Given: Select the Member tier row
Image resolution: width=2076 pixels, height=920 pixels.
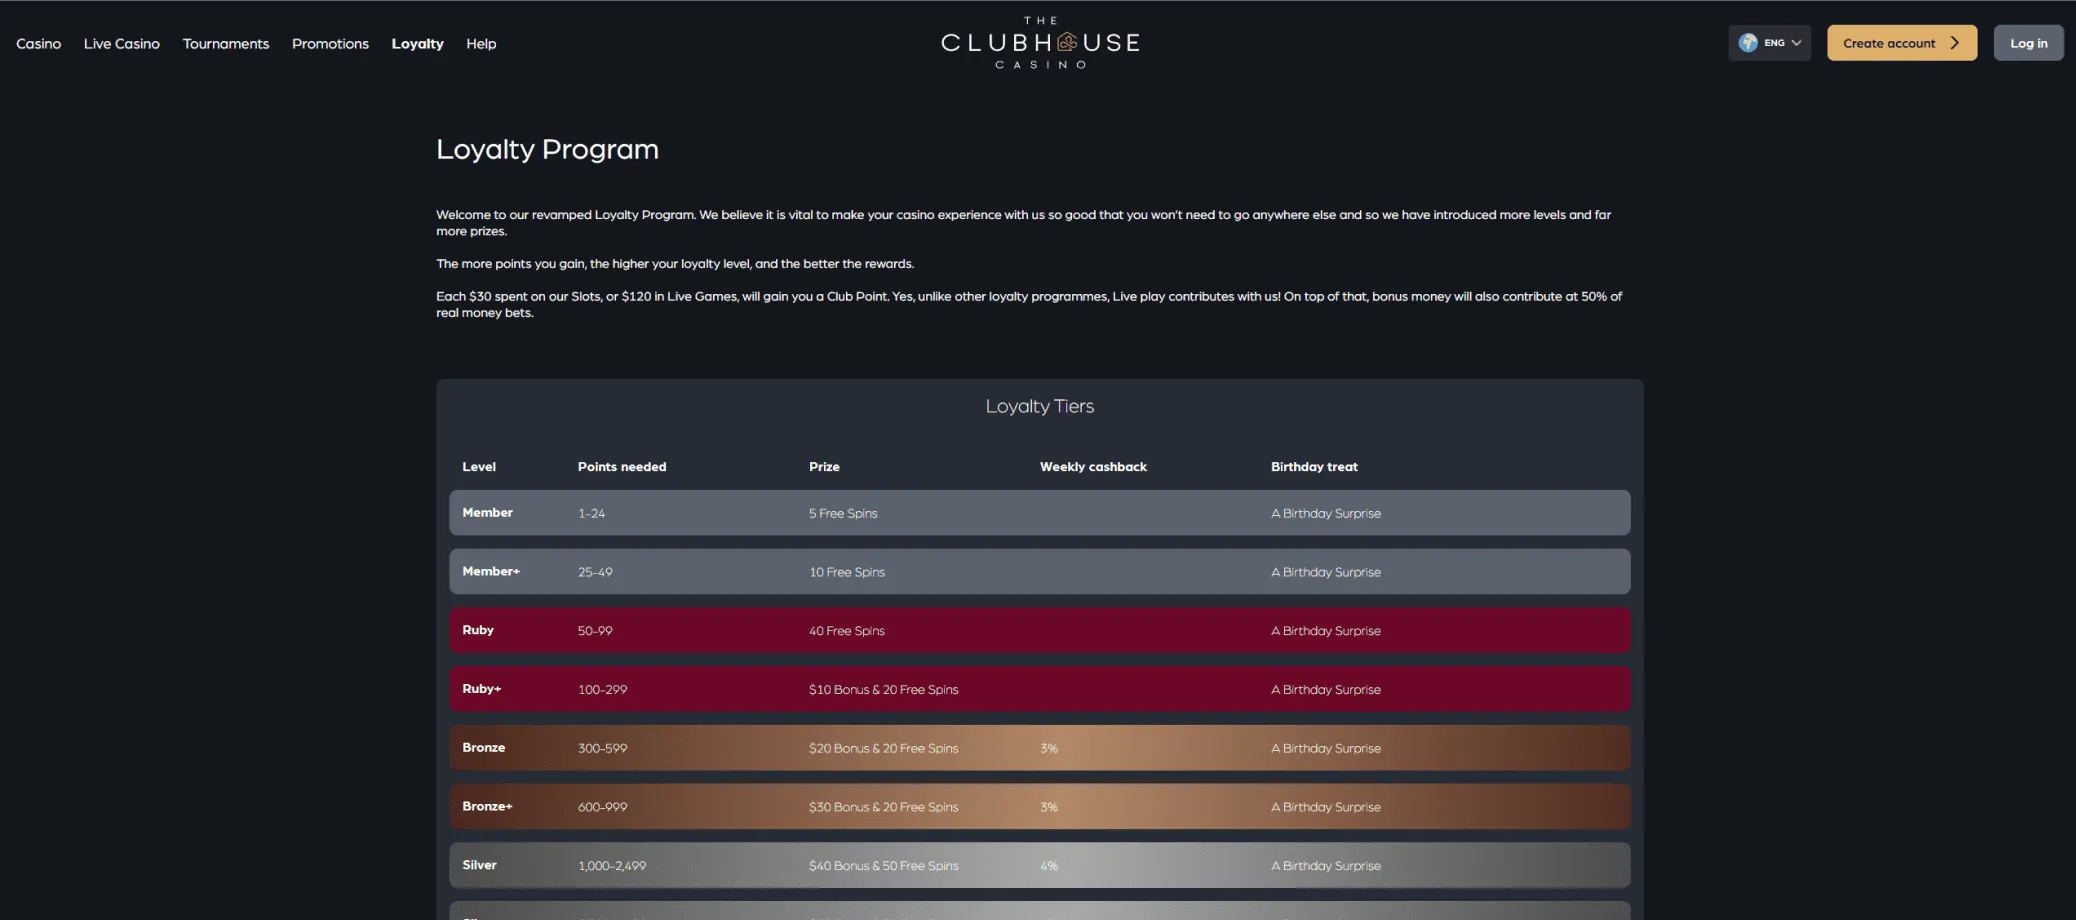Looking at the screenshot, I should pos(1039,513).
